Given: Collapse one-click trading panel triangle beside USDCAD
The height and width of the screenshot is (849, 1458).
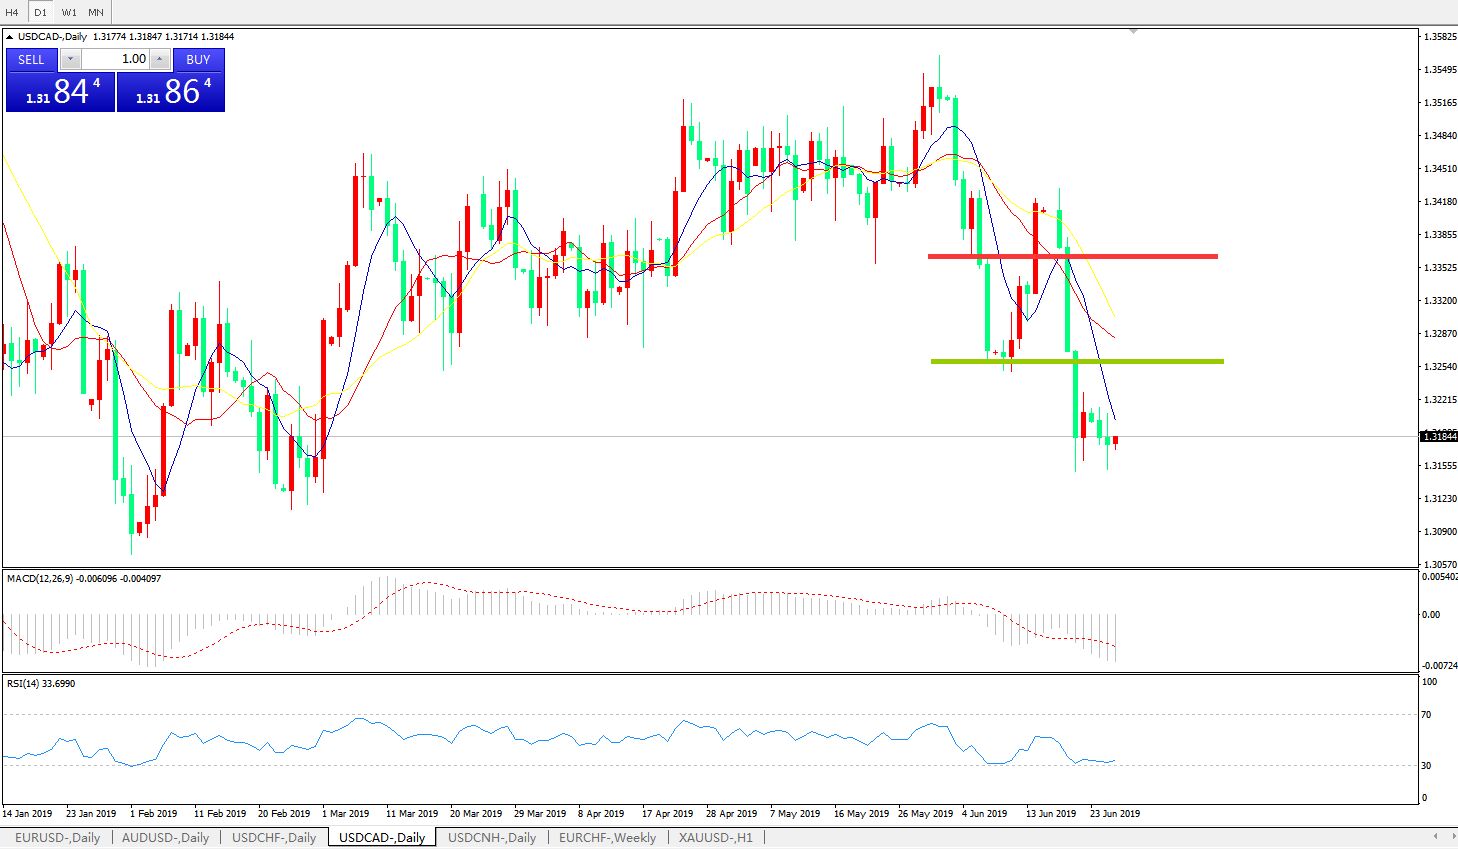Looking at the screenshot, I should [10, 37].
